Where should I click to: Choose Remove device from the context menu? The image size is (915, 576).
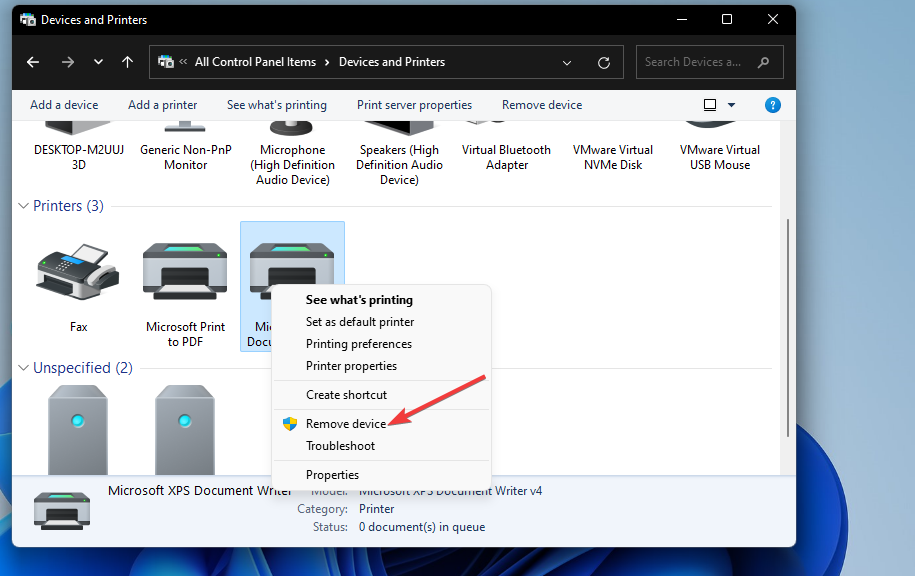pos(345,423)
